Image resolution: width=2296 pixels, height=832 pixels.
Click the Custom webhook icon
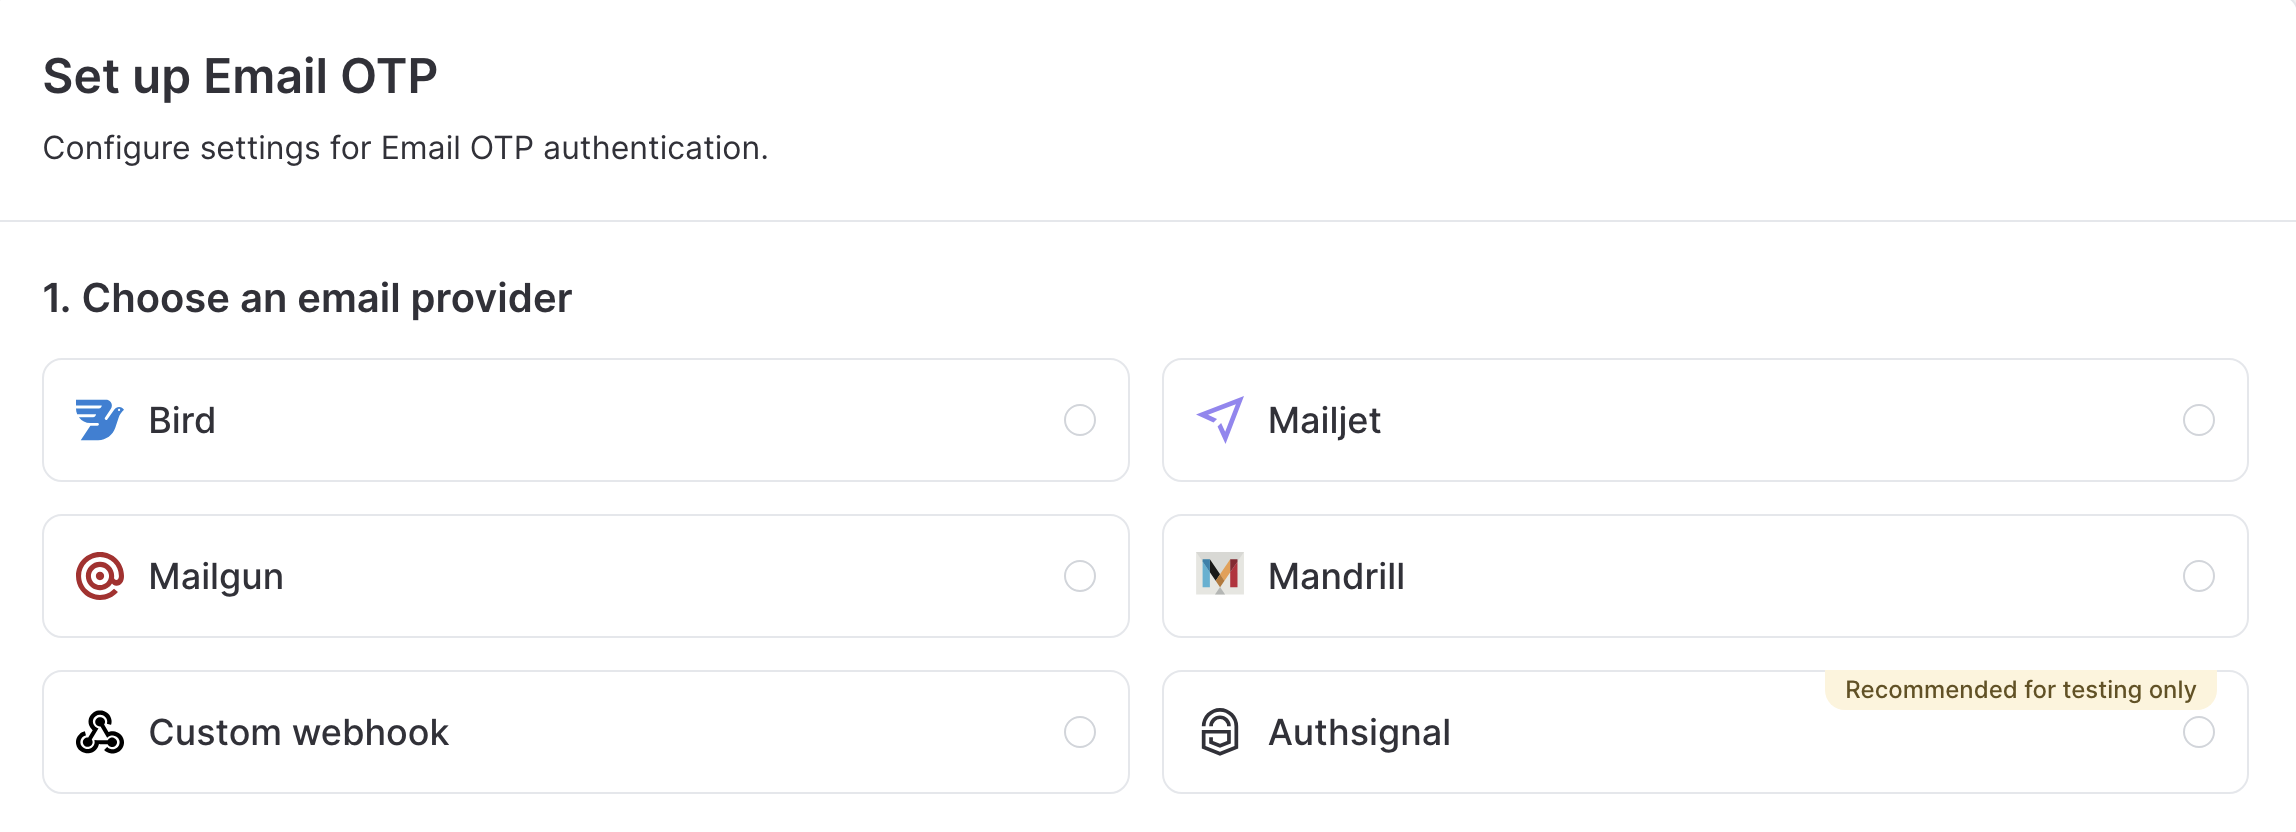pos(100,732)
